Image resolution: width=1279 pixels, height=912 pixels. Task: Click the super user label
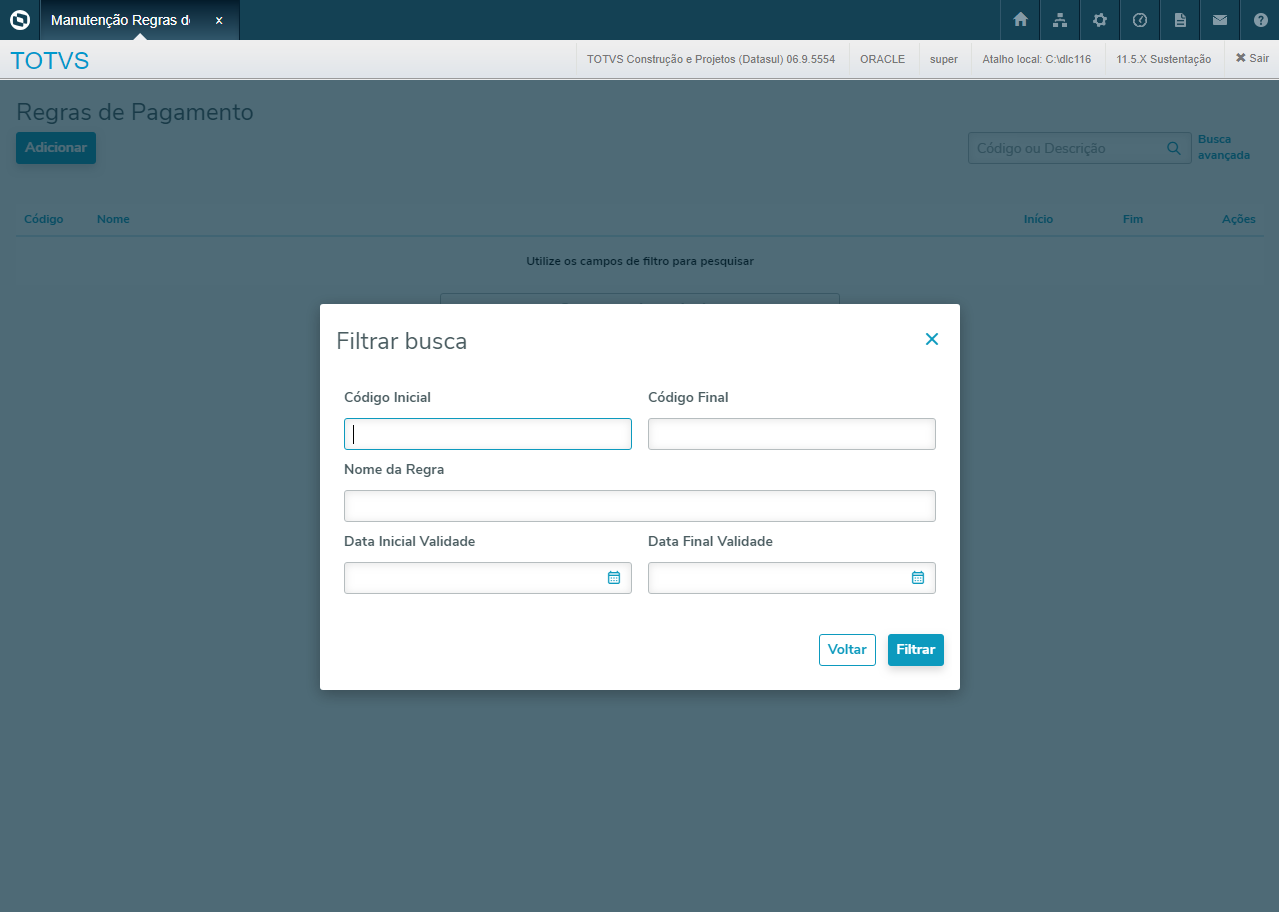(x=944, y=59)
